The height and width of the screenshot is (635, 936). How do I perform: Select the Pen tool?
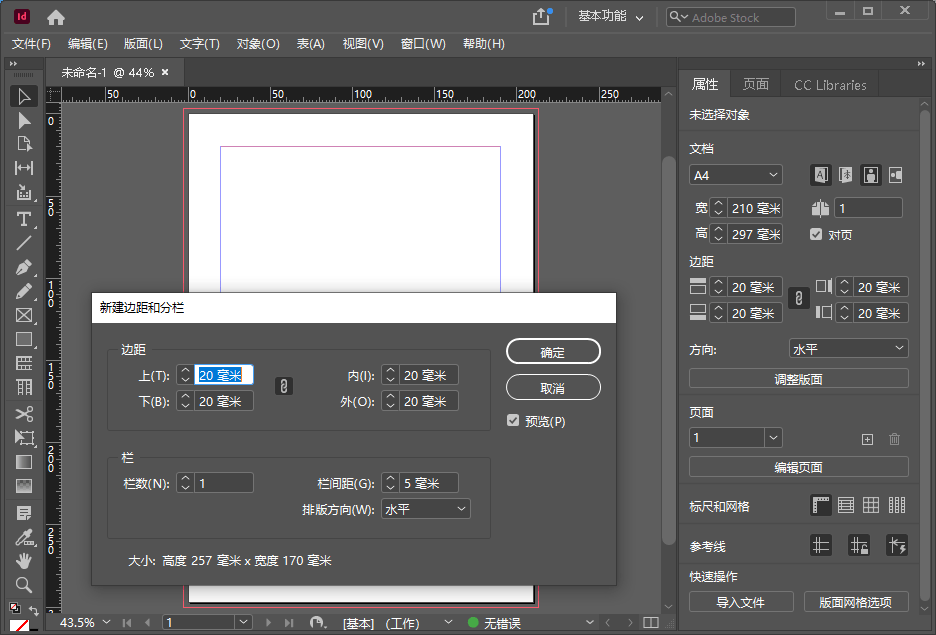pyautogui.click(x=24, y=267)
